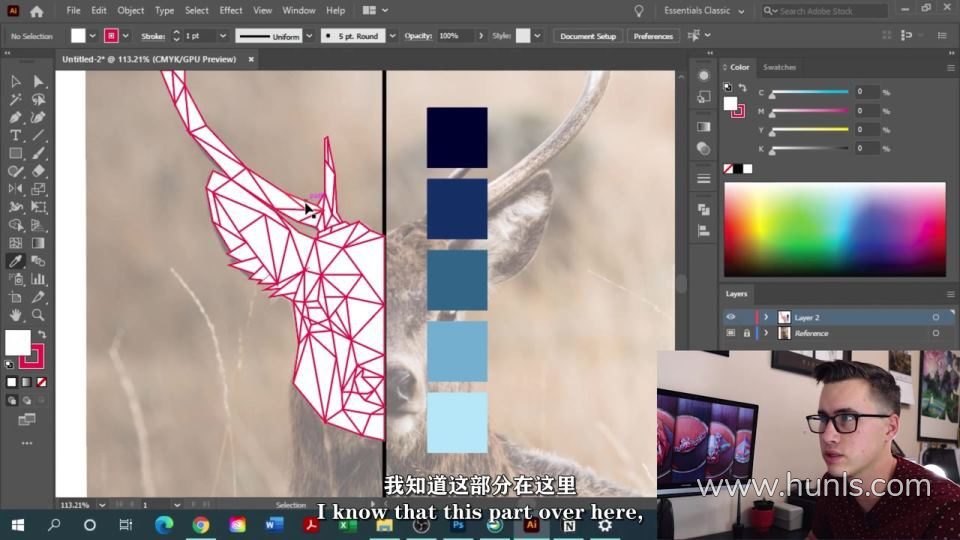Open the Style dropdown arrow

[537, 36]
